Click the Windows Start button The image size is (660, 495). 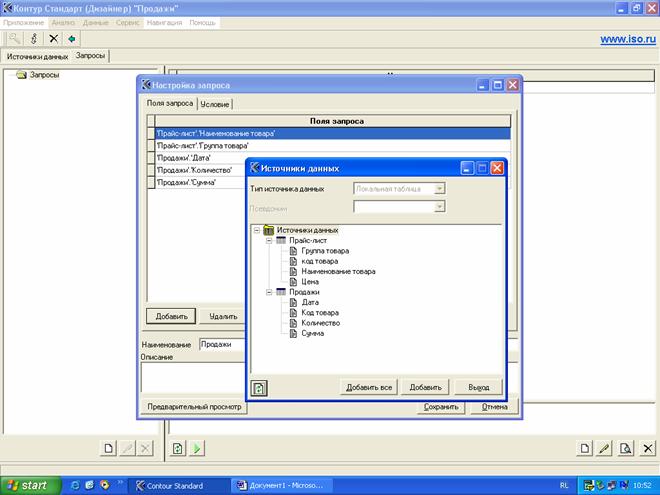[x=28, y=485]
